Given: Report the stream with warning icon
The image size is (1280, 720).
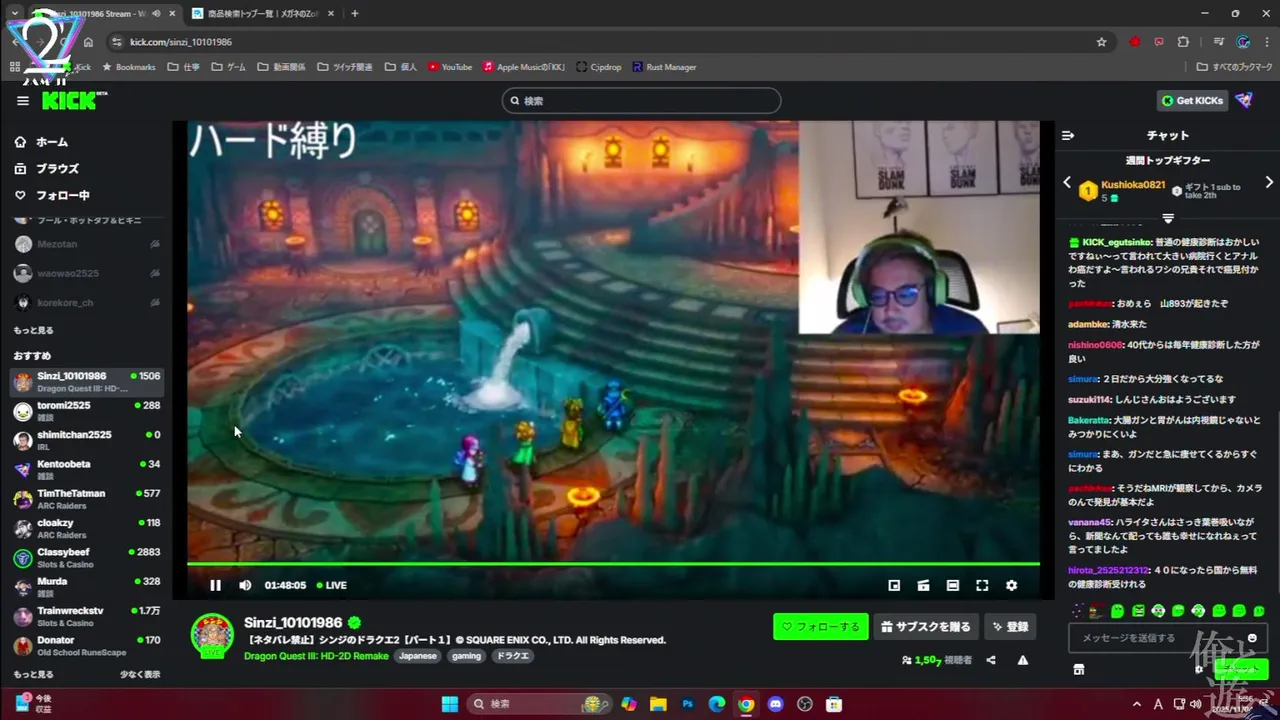Looking at the screenshot, I should [1022, 660].
